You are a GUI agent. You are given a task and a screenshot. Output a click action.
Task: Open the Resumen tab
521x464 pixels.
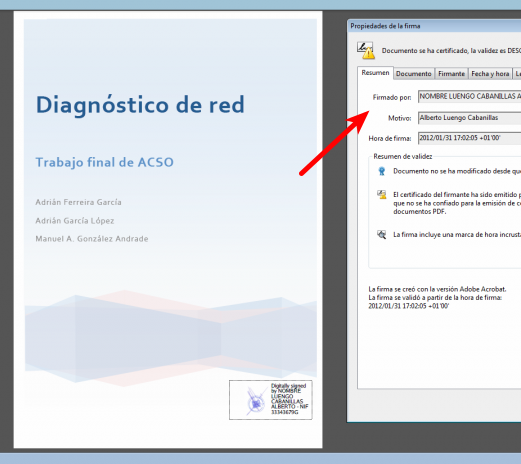[x=375, y=73]
